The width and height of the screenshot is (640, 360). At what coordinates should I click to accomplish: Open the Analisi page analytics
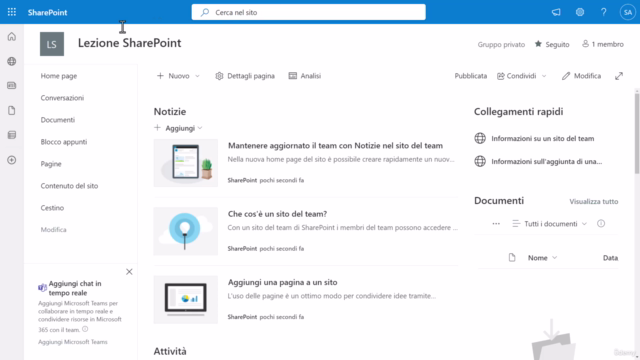[305, 76]
